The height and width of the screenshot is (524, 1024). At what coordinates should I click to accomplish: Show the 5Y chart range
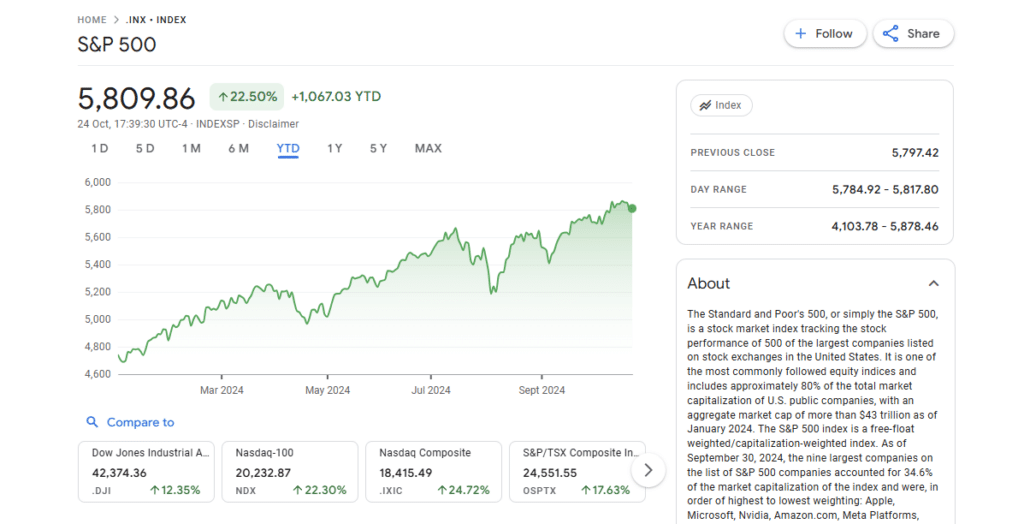(378, 148)
